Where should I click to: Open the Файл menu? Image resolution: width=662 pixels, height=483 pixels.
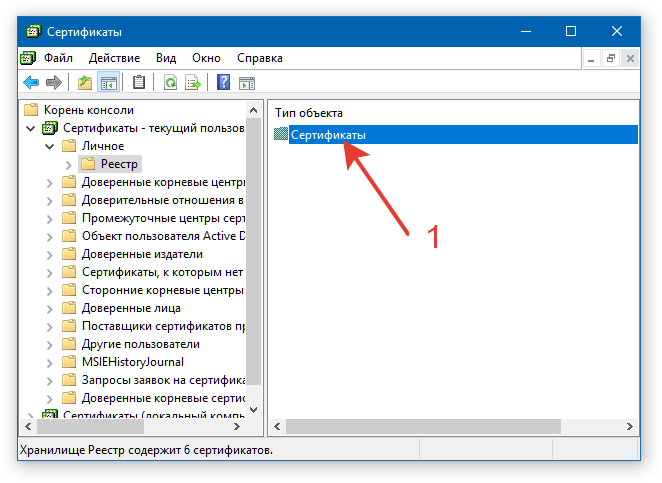(58, 58)
